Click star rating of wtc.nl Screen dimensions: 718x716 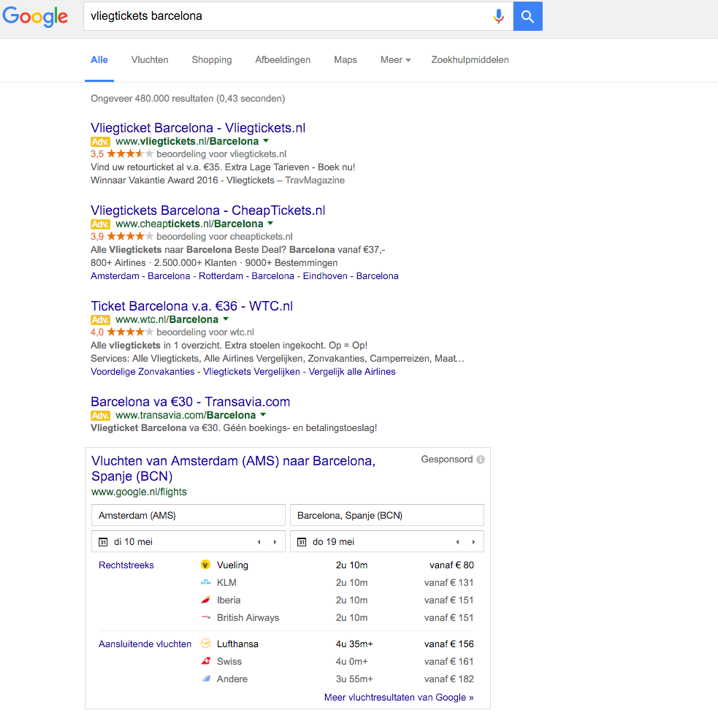pos(130,332)
